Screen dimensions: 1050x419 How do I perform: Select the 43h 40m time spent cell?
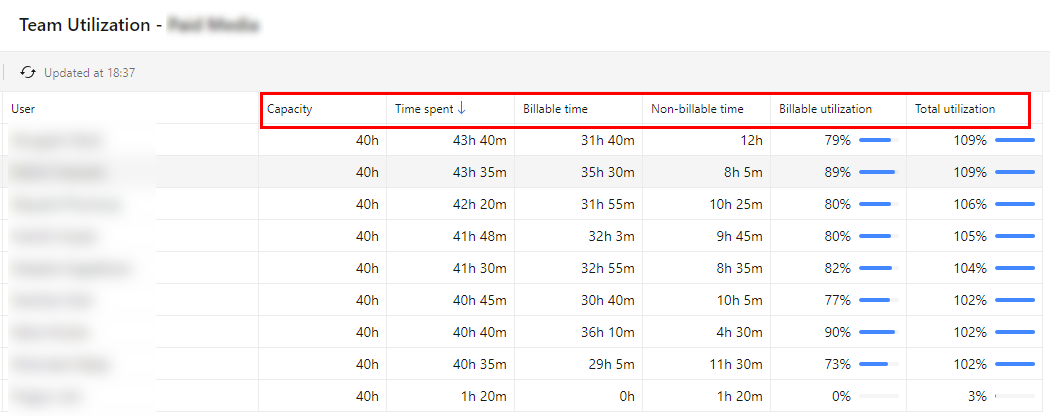[x=451, y=140]
